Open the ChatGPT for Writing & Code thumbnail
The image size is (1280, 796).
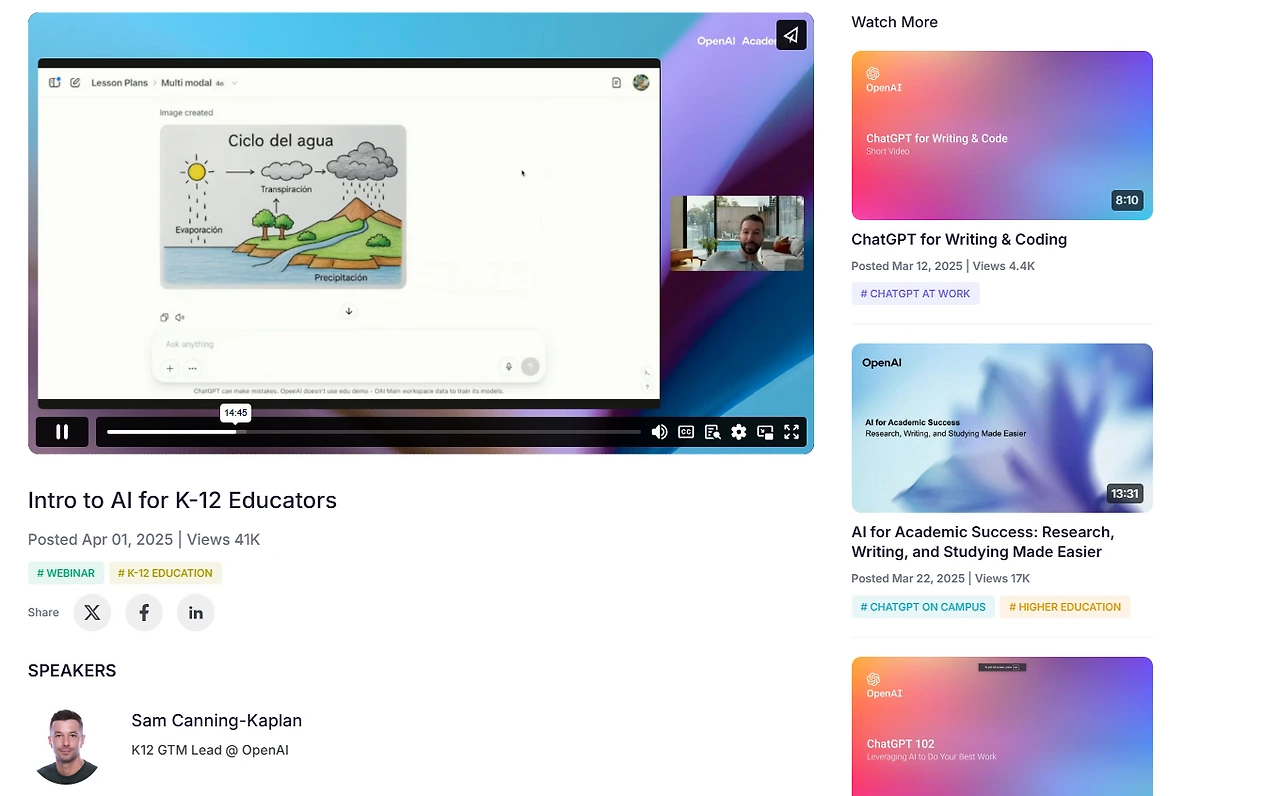pyautogui.click(x=1002, y=135)
